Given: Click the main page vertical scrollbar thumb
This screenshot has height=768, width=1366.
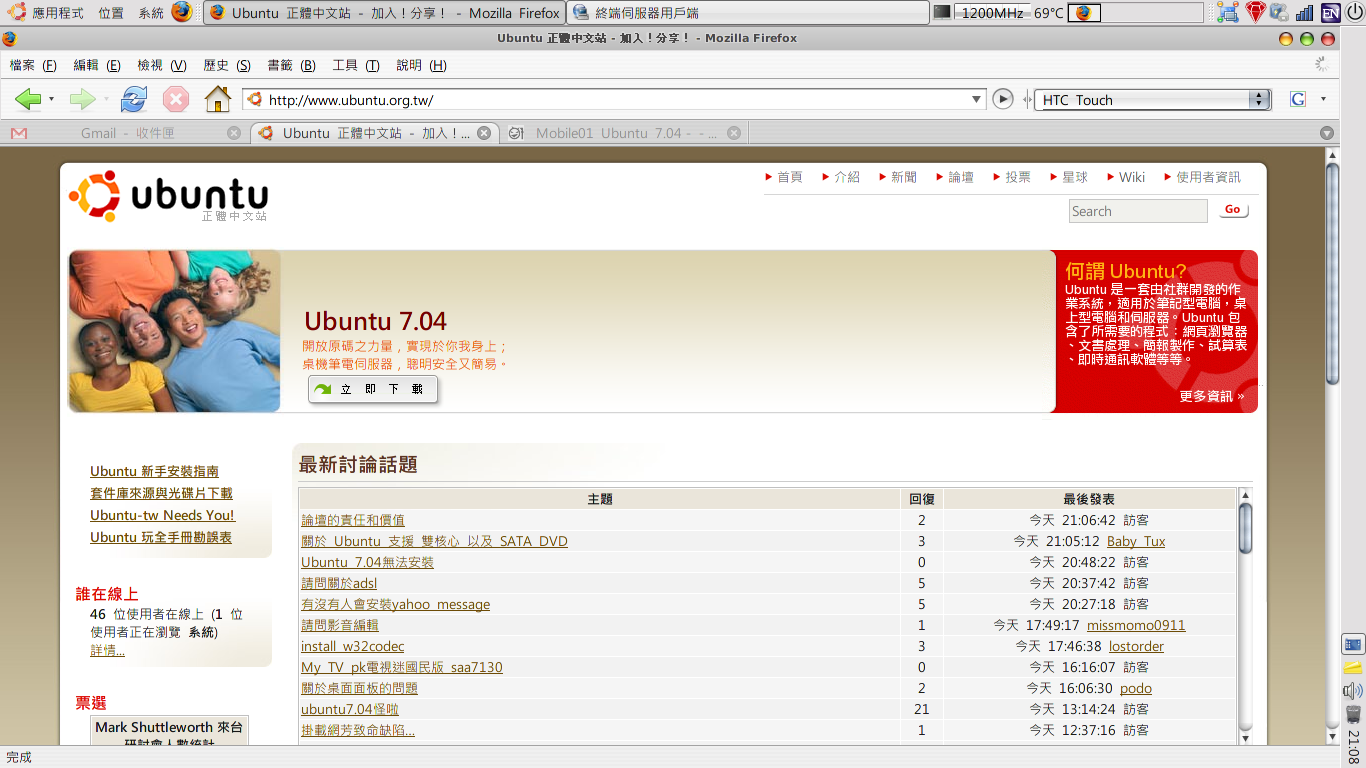Looking at the screenshot, I should pos(1332,272).
